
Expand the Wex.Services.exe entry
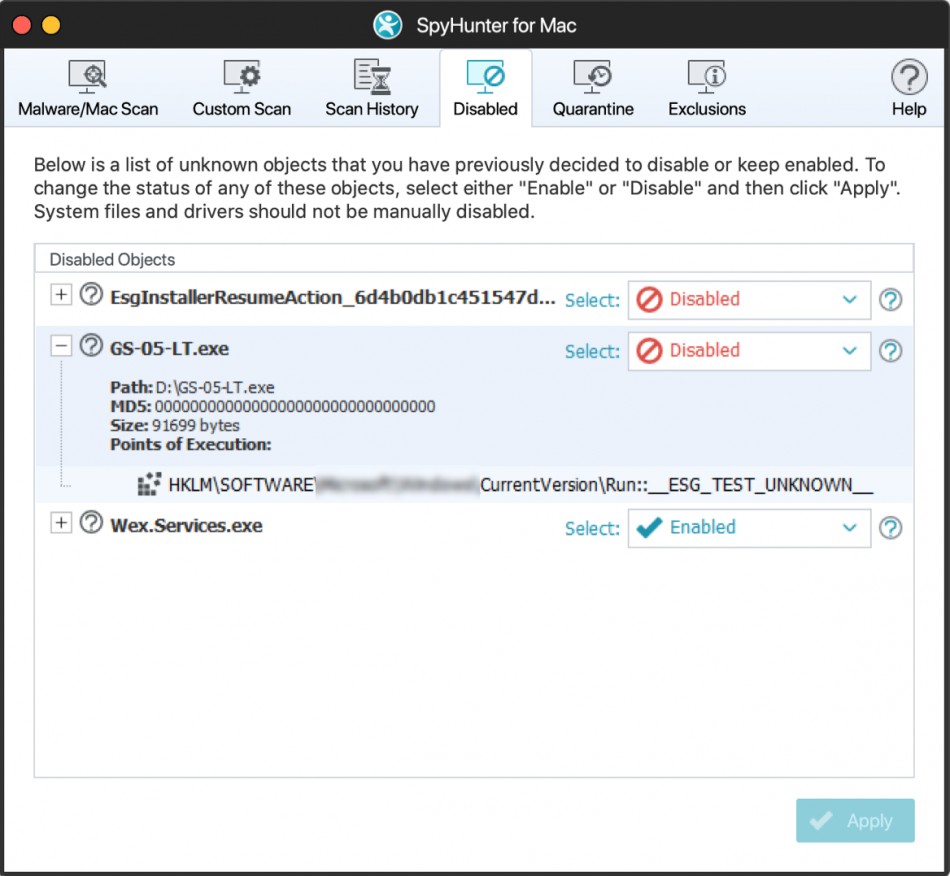[61, 523]
